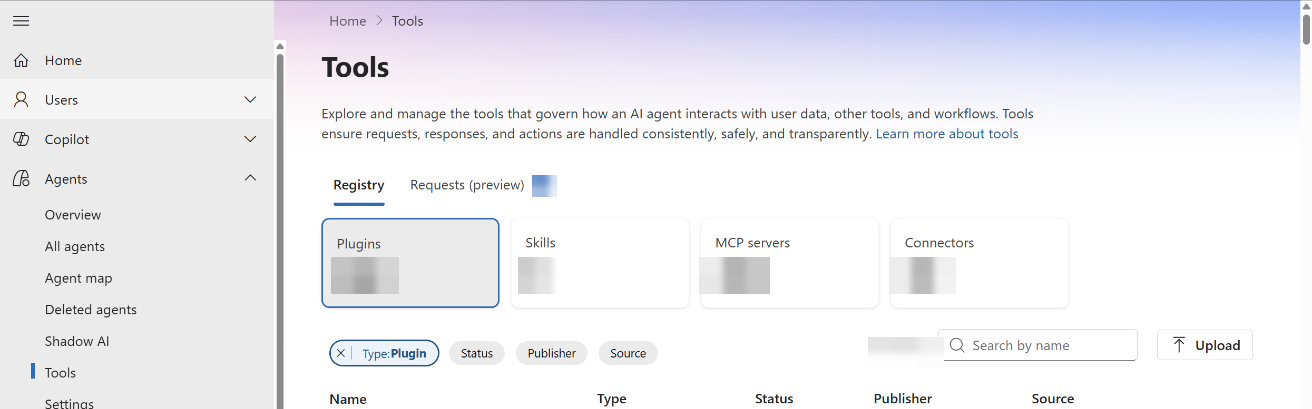Select the Connectors card
The width and height of the screenshot is (1312, 409).
click(x=979, y=263)
